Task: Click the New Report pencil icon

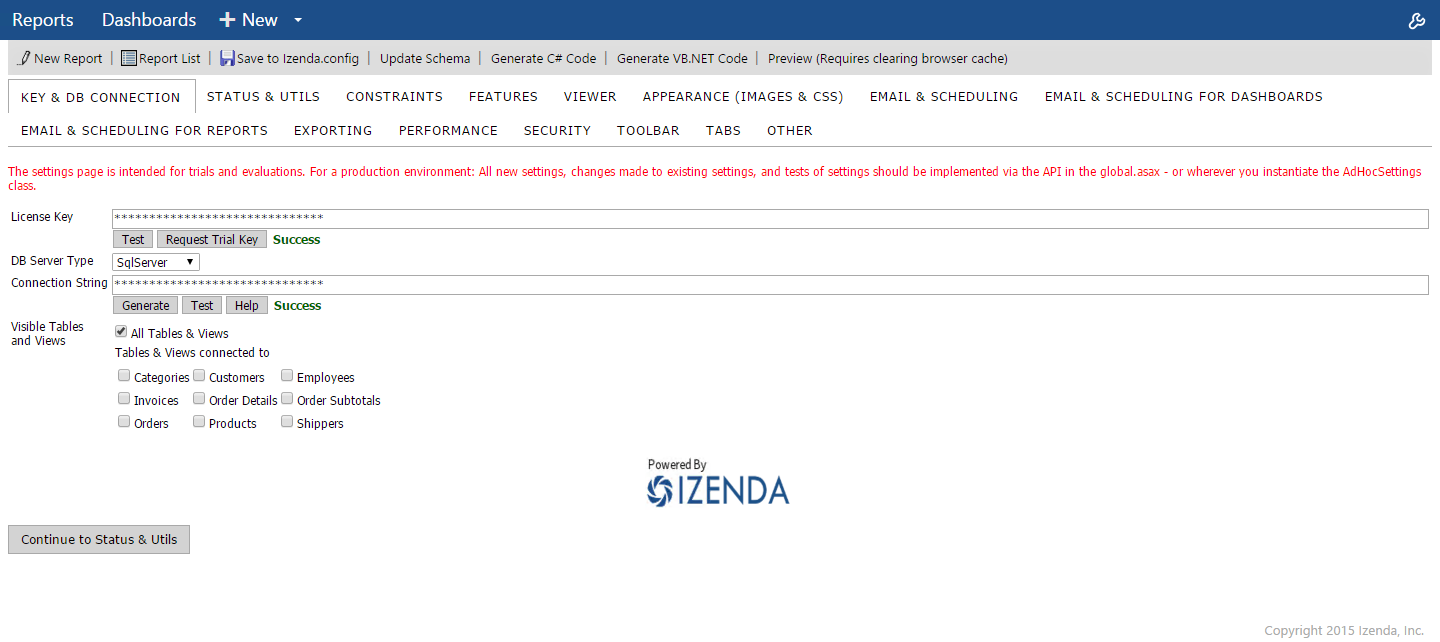Action: click(25, 58)
